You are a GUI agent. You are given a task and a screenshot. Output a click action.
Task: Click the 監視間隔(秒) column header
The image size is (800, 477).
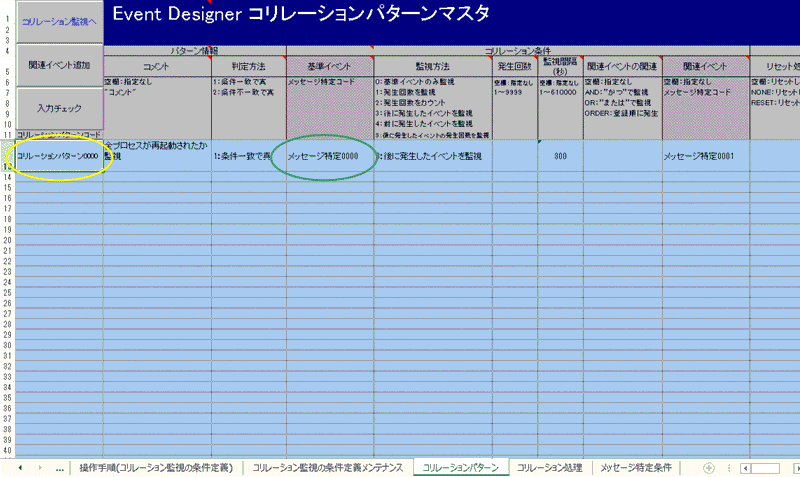tap(560, 66)
